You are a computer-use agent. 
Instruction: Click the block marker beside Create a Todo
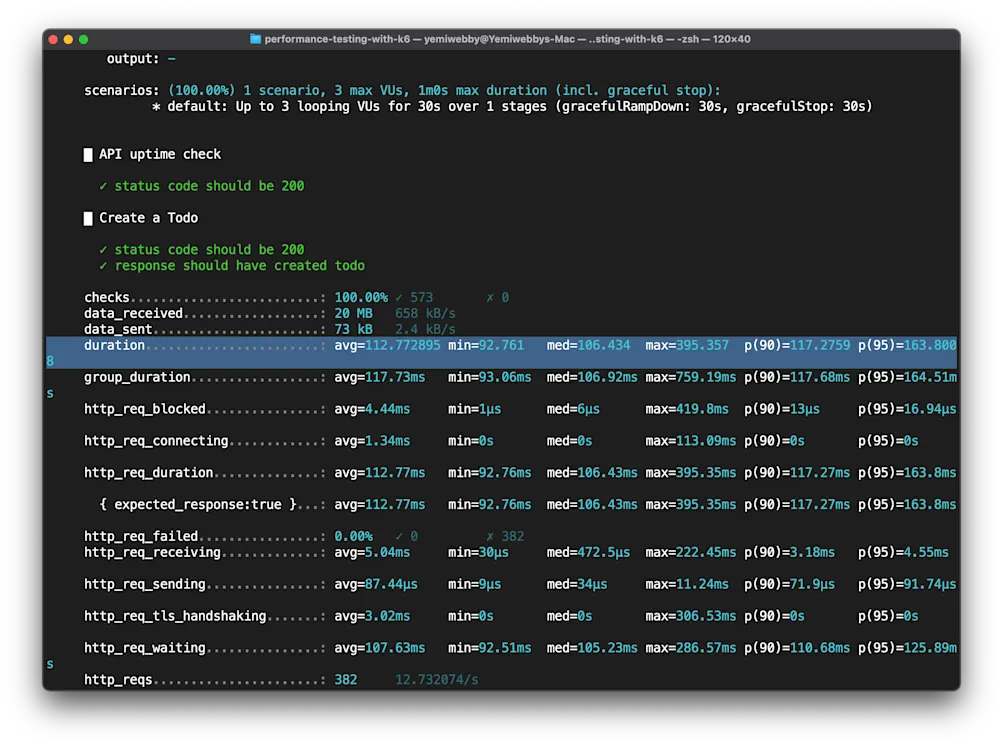coord(88,218)
